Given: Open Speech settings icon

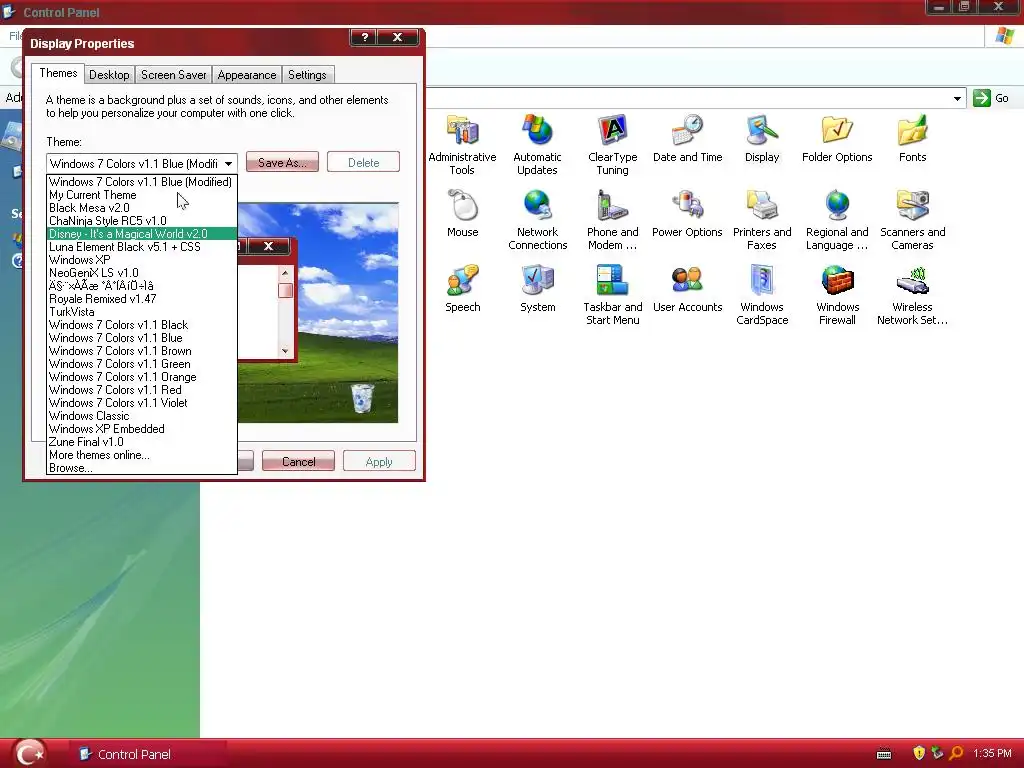Looking at the screenshot, I should (462, 280).
